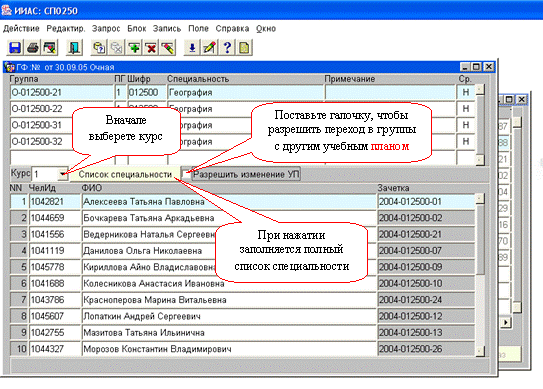This screenshot has height=389, width=543.
Task: Click the Exit door icon
Action: [74, 47]
